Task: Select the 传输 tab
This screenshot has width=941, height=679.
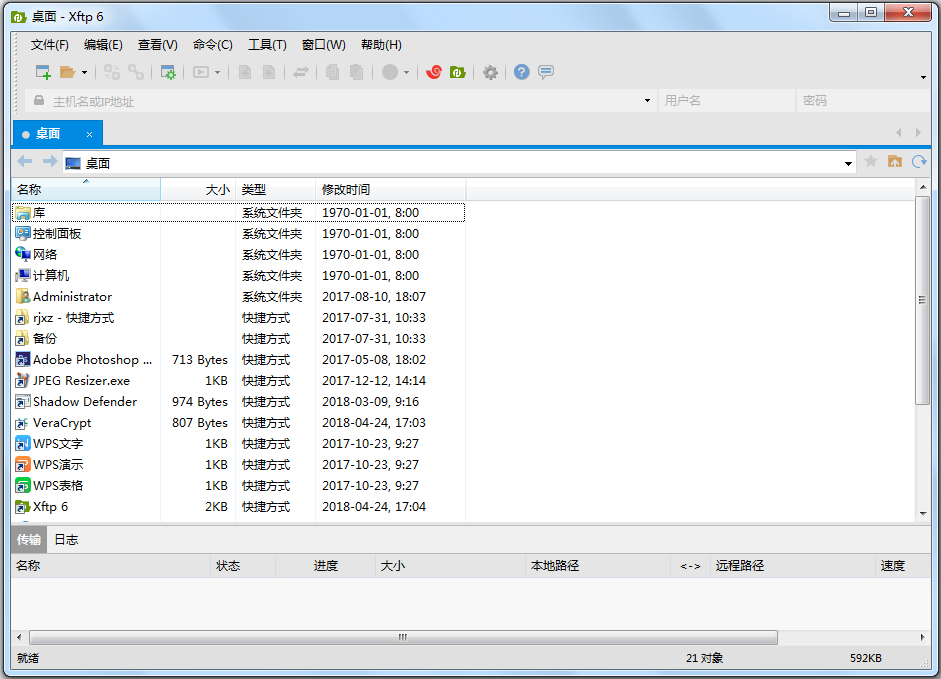Action: point(28,539)
